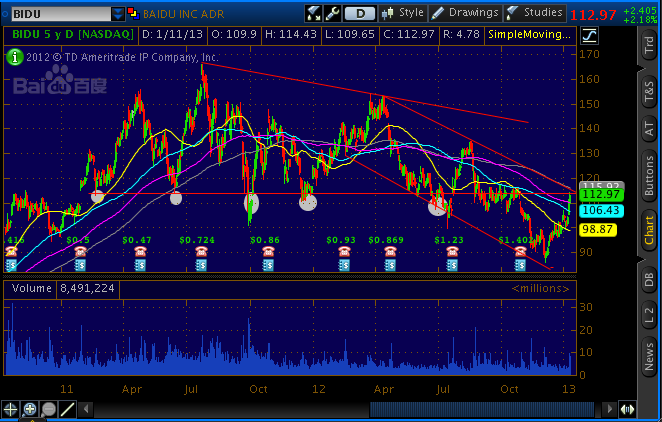Select the trendline drawing tool
662x422 pixels.
(68, 409)
